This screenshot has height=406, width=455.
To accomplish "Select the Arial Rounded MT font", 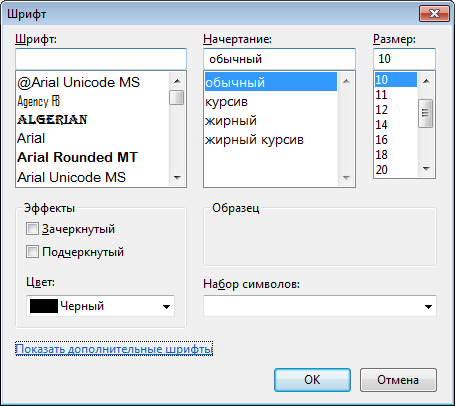I will [77, 157].
